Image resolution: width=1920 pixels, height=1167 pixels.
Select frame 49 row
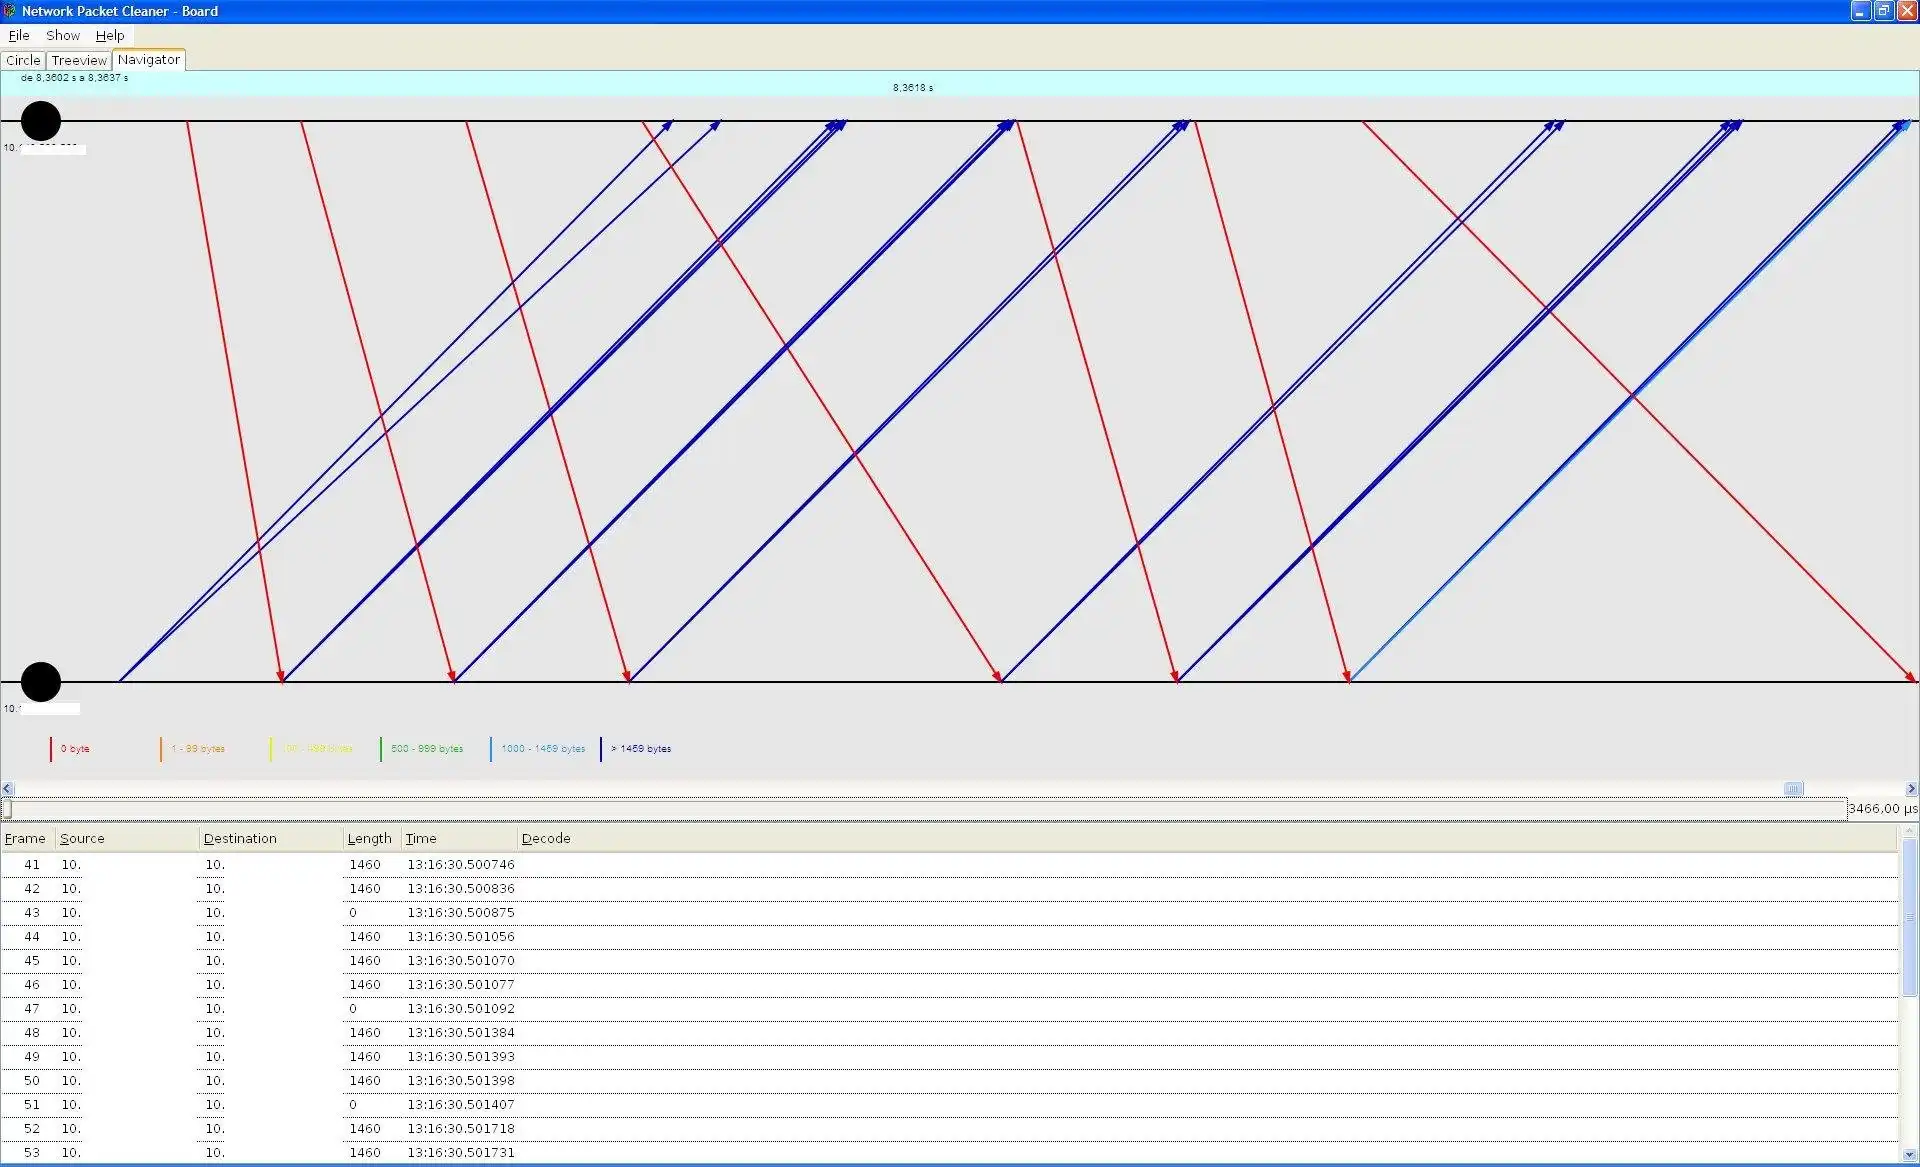[x=949, y=1057]
